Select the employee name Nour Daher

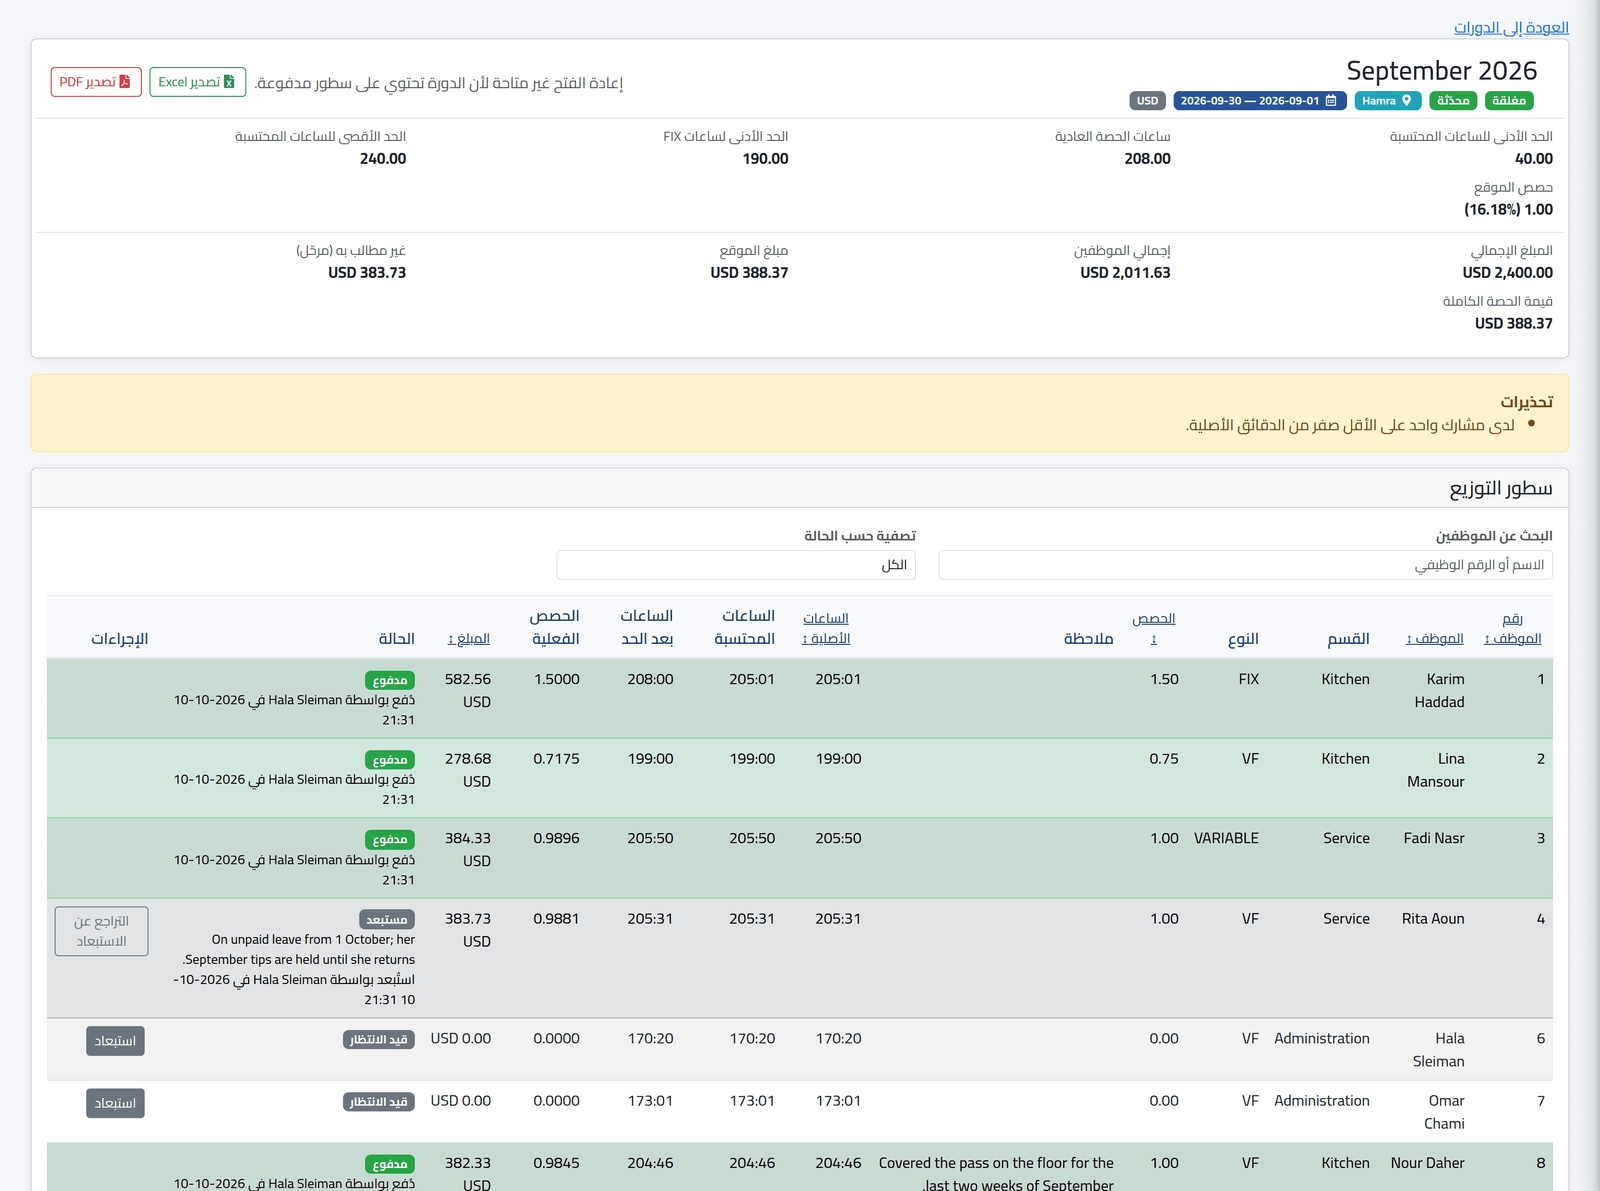coord(1428,1163)
